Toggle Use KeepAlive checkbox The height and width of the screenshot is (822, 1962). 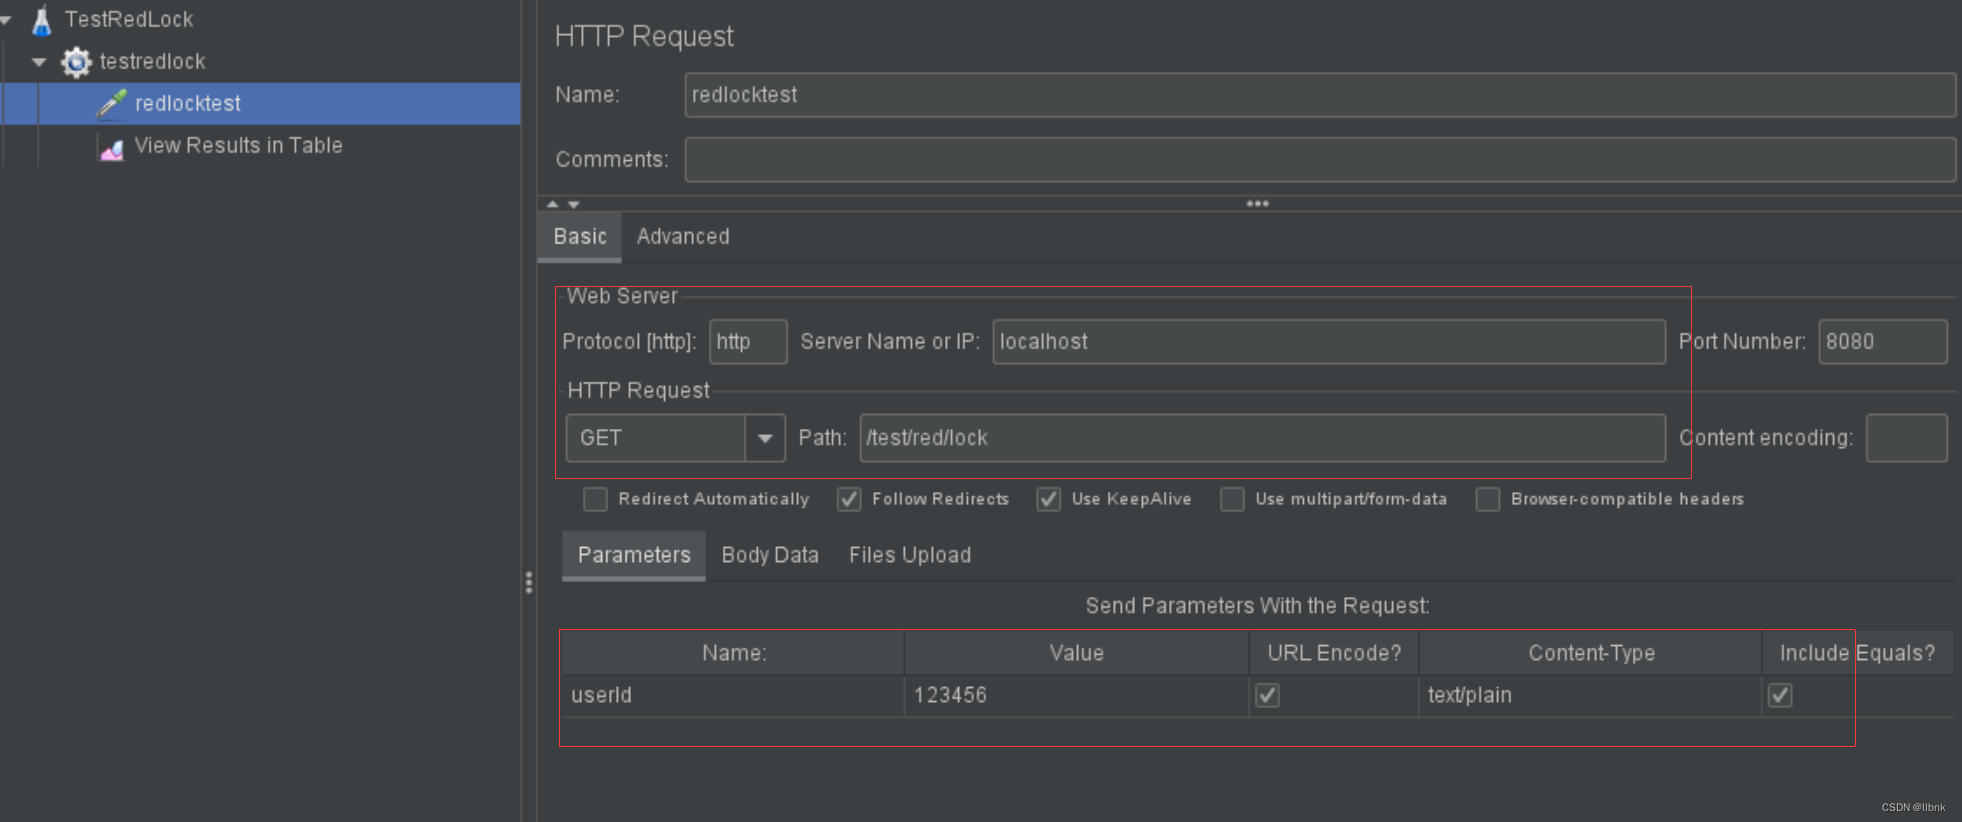point(1048,499)
